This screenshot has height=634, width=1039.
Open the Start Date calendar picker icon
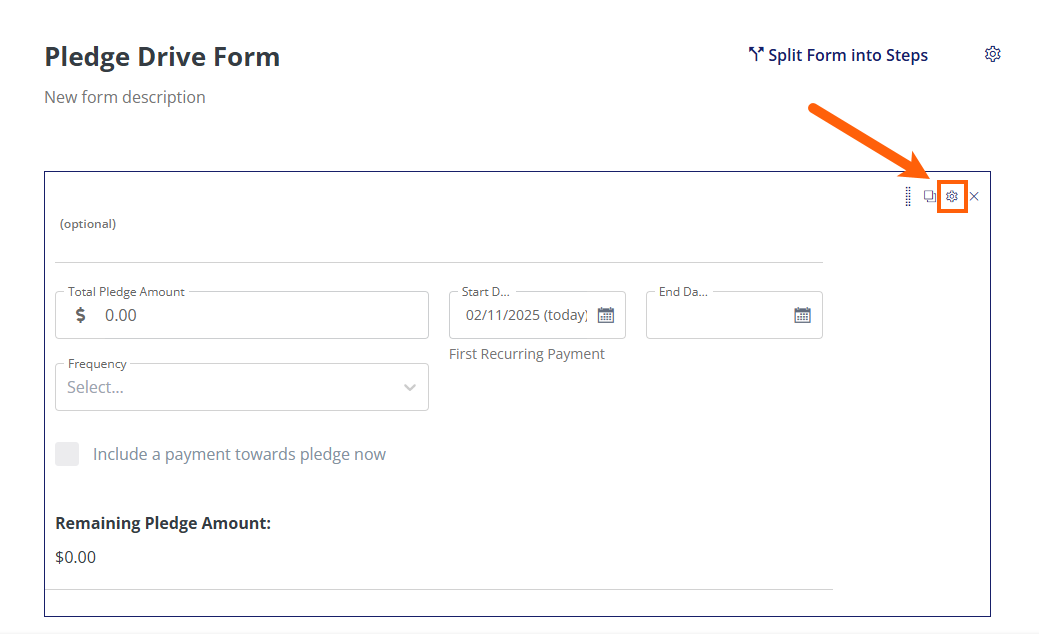(x=606, y=315)
